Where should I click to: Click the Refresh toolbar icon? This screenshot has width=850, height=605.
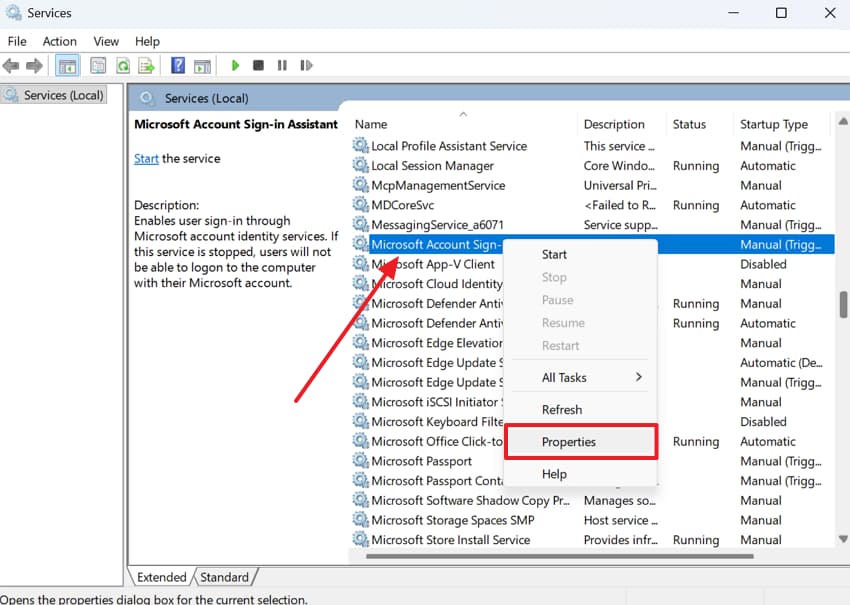(122, 65)
